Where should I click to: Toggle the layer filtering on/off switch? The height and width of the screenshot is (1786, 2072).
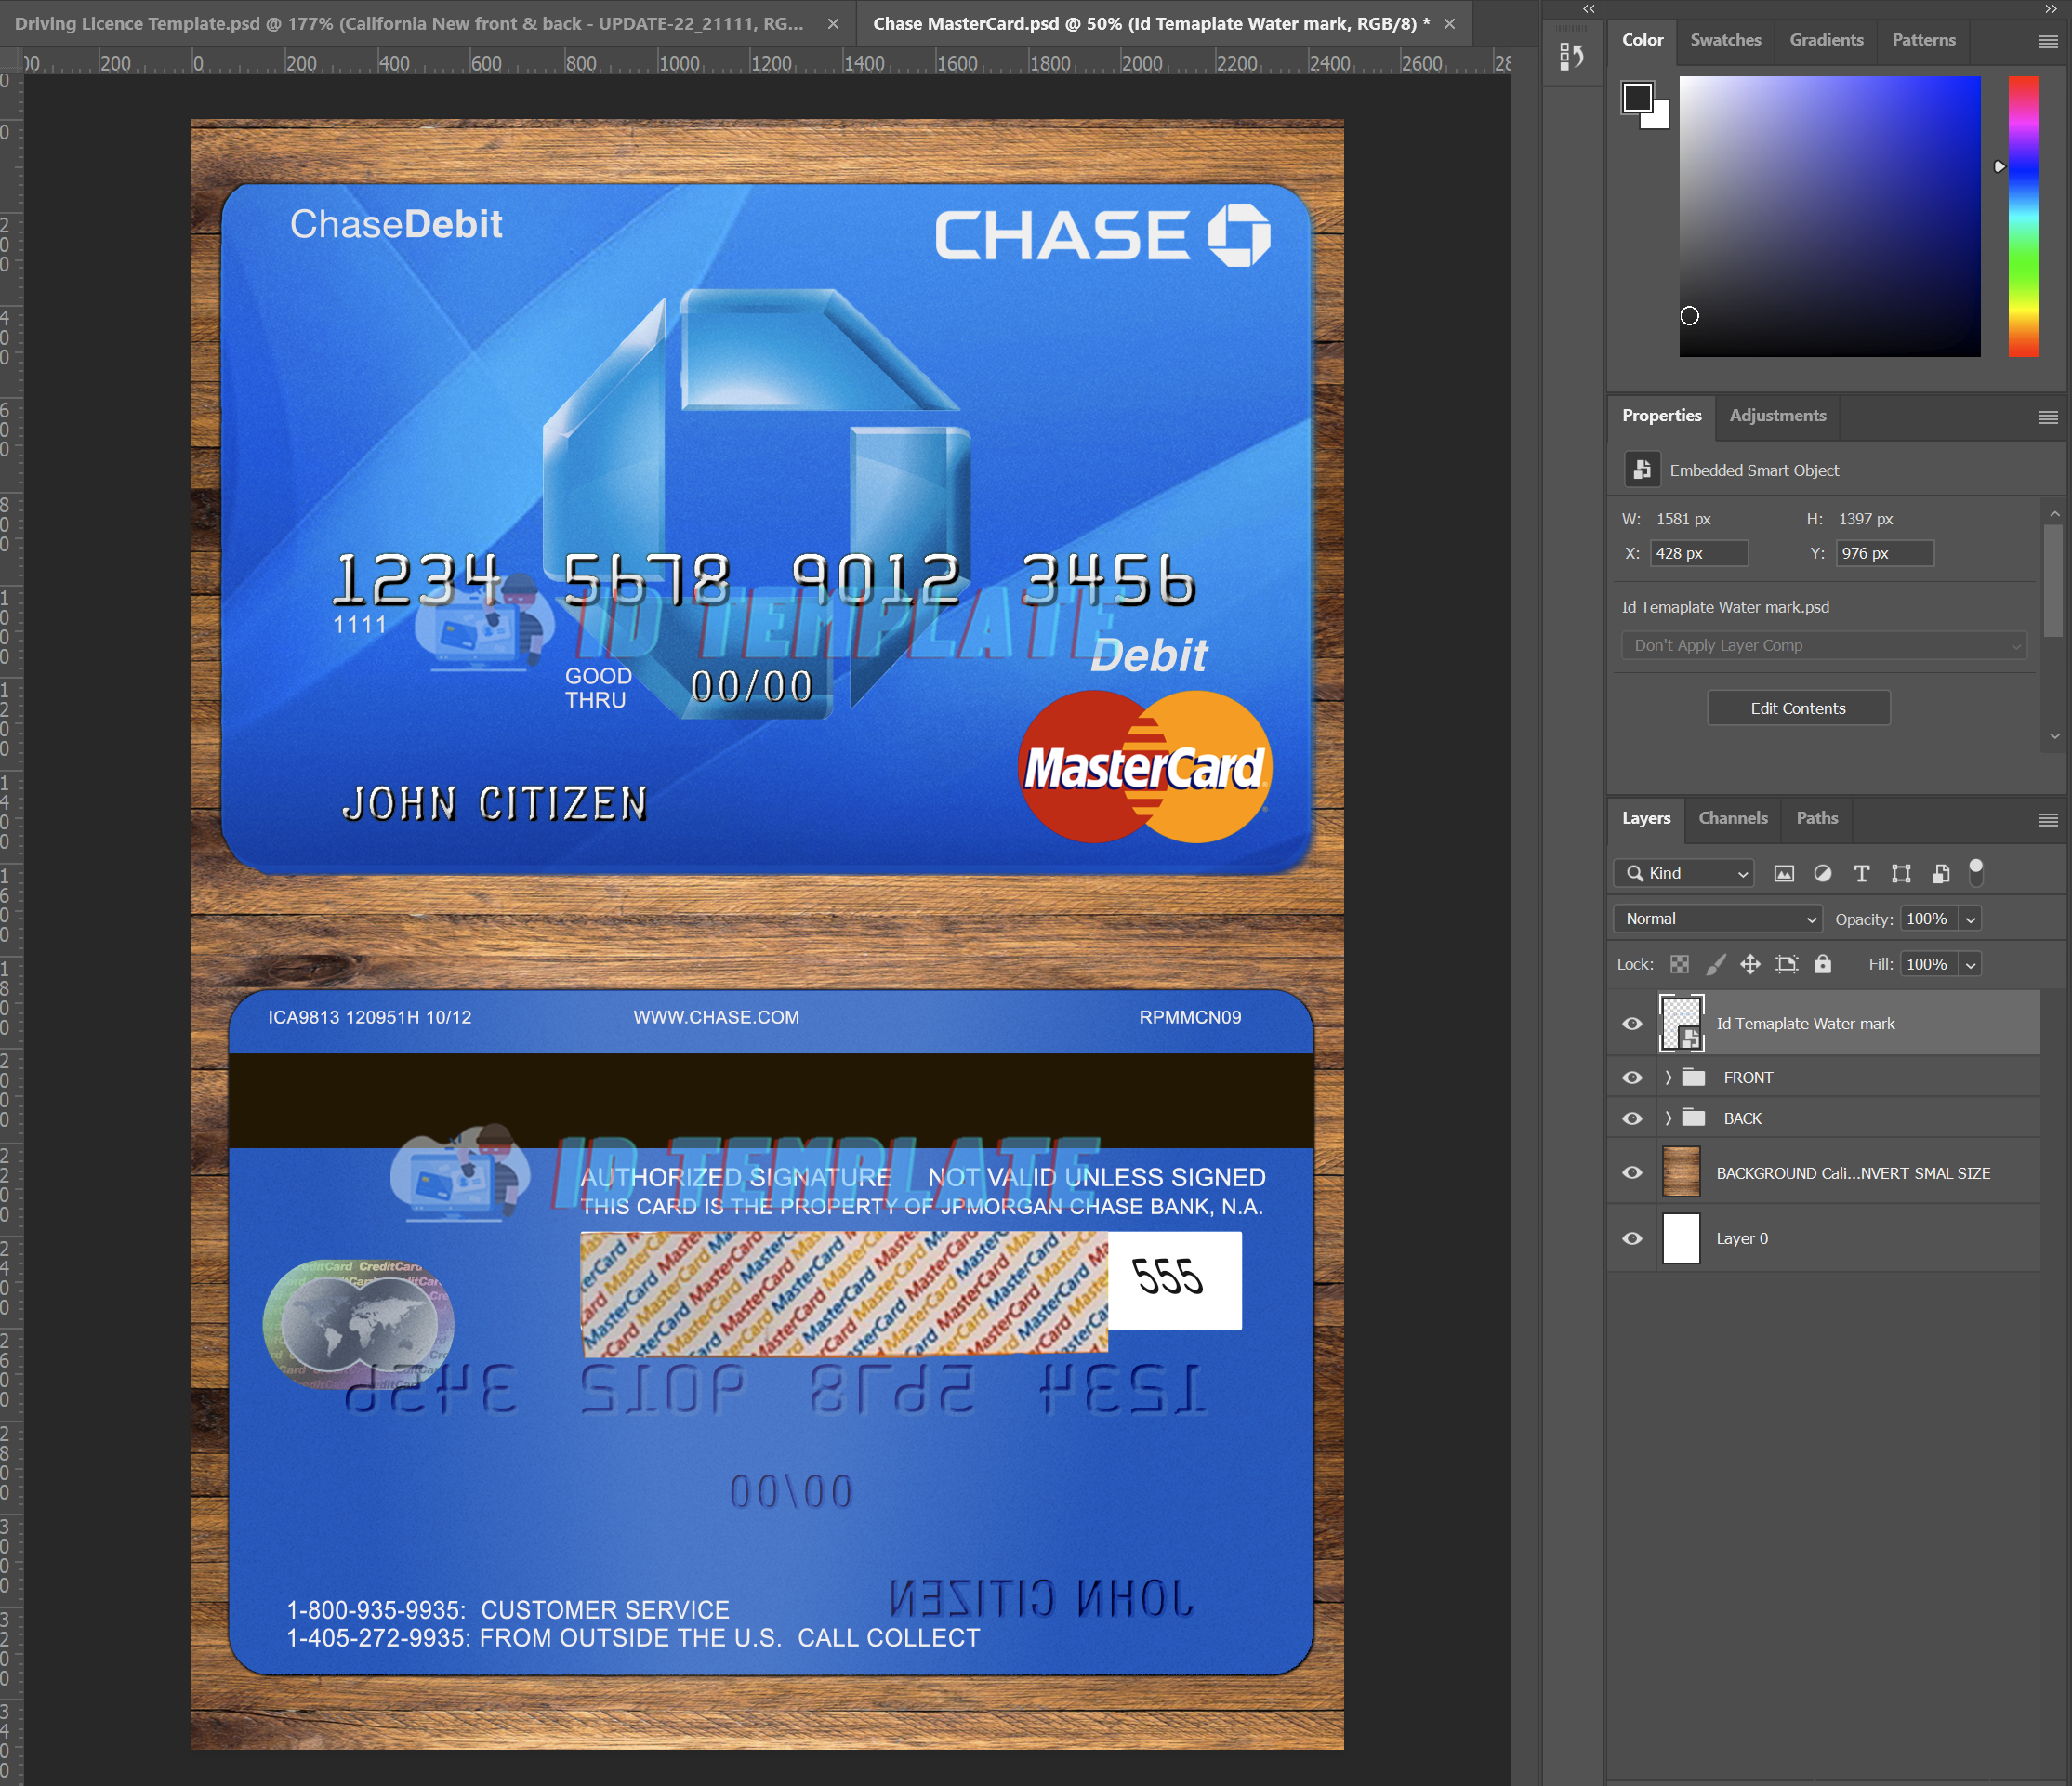[x=1975, y=872]
